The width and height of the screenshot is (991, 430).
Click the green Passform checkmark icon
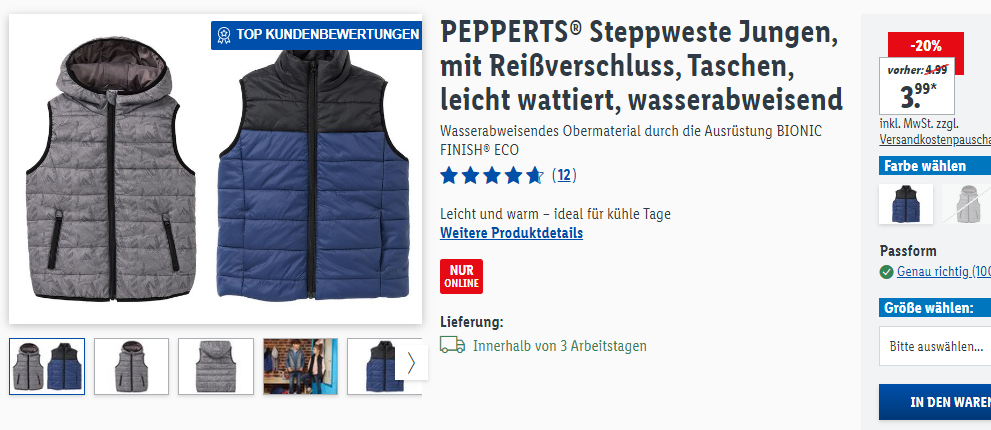886,272
